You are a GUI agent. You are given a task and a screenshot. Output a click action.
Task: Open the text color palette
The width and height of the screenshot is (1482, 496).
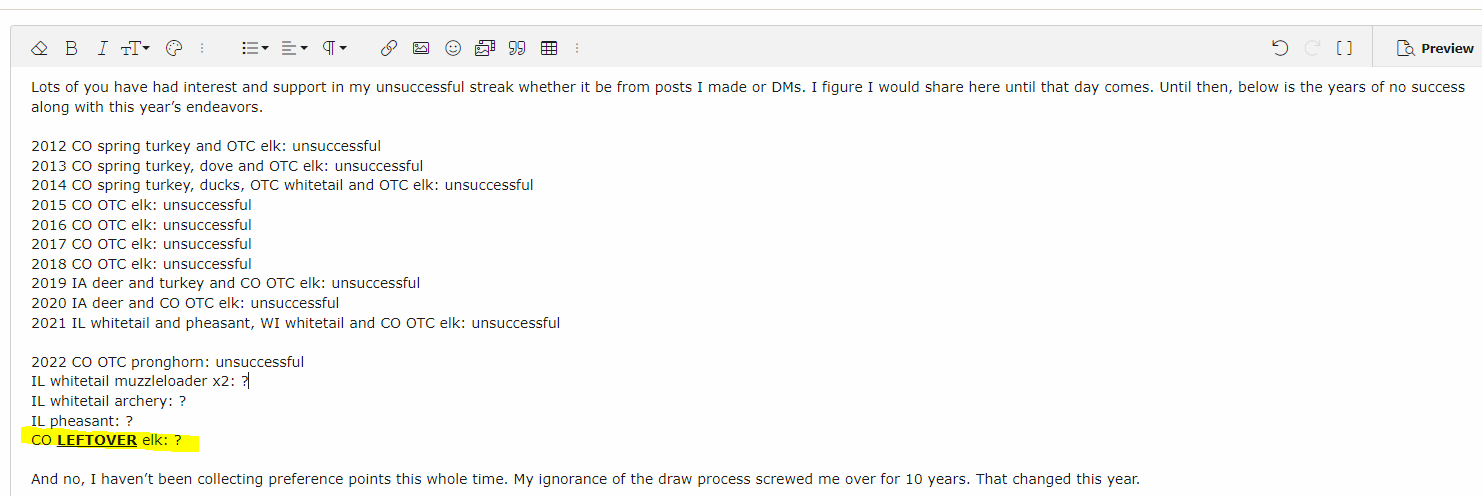pyautogui.click(x=173, y=48)
